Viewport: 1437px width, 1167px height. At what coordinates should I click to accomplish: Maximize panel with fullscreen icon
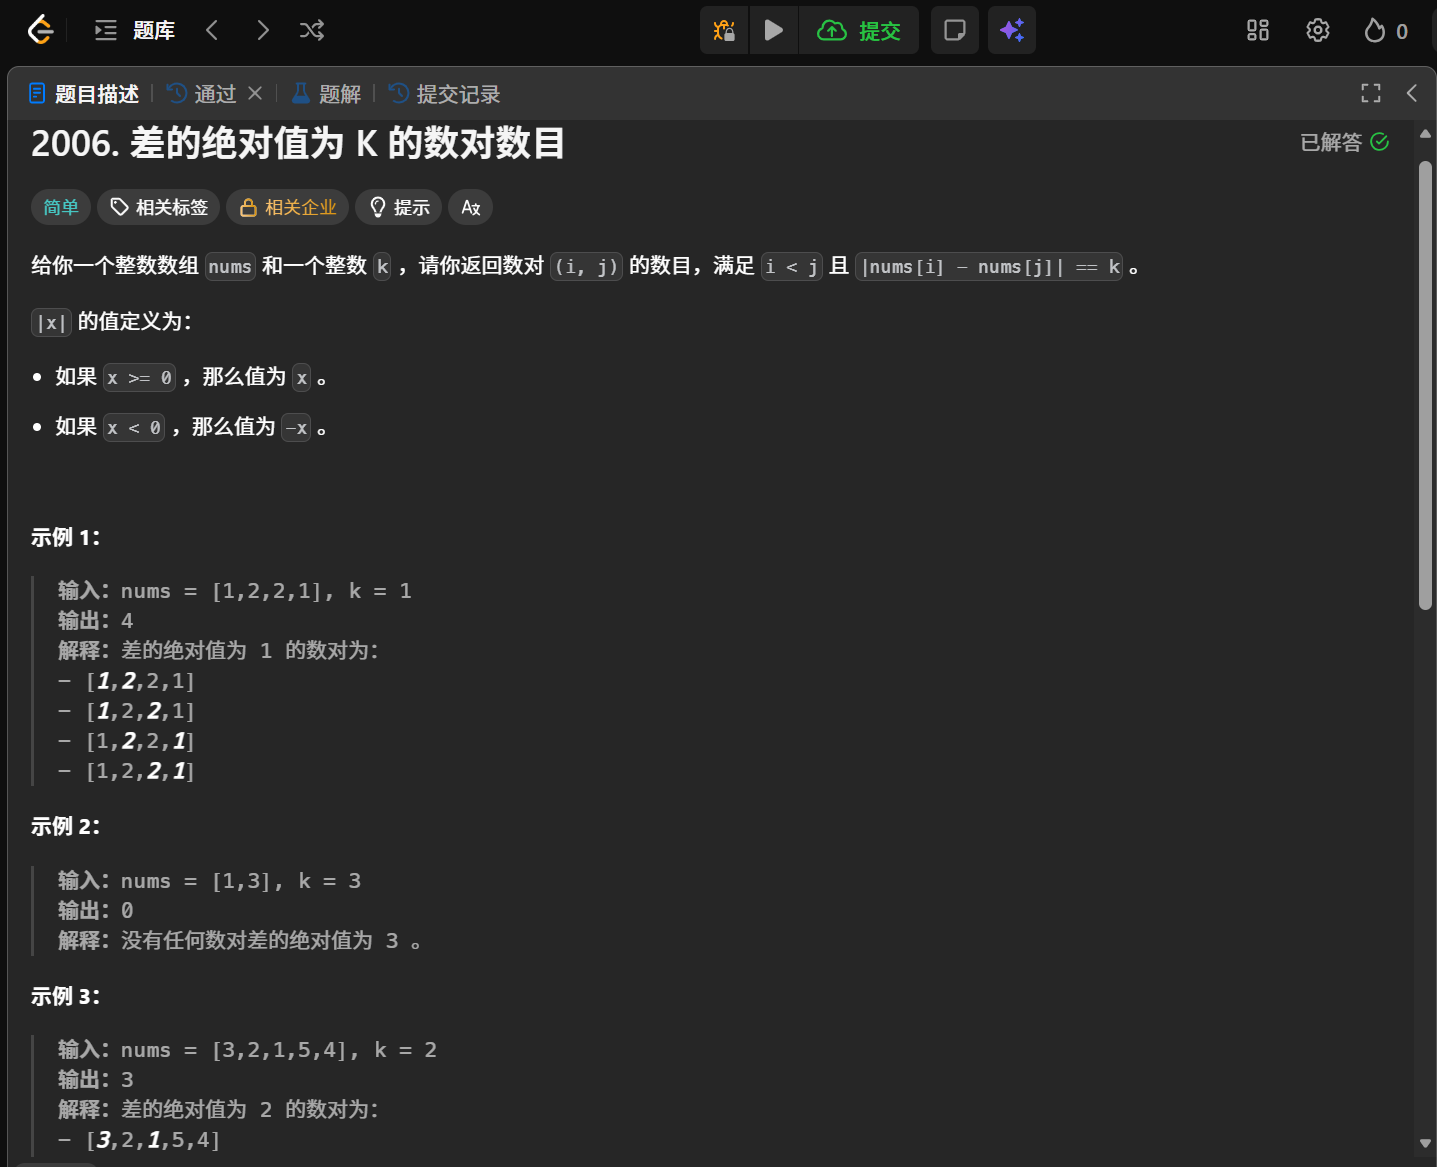coord(1371,93)
